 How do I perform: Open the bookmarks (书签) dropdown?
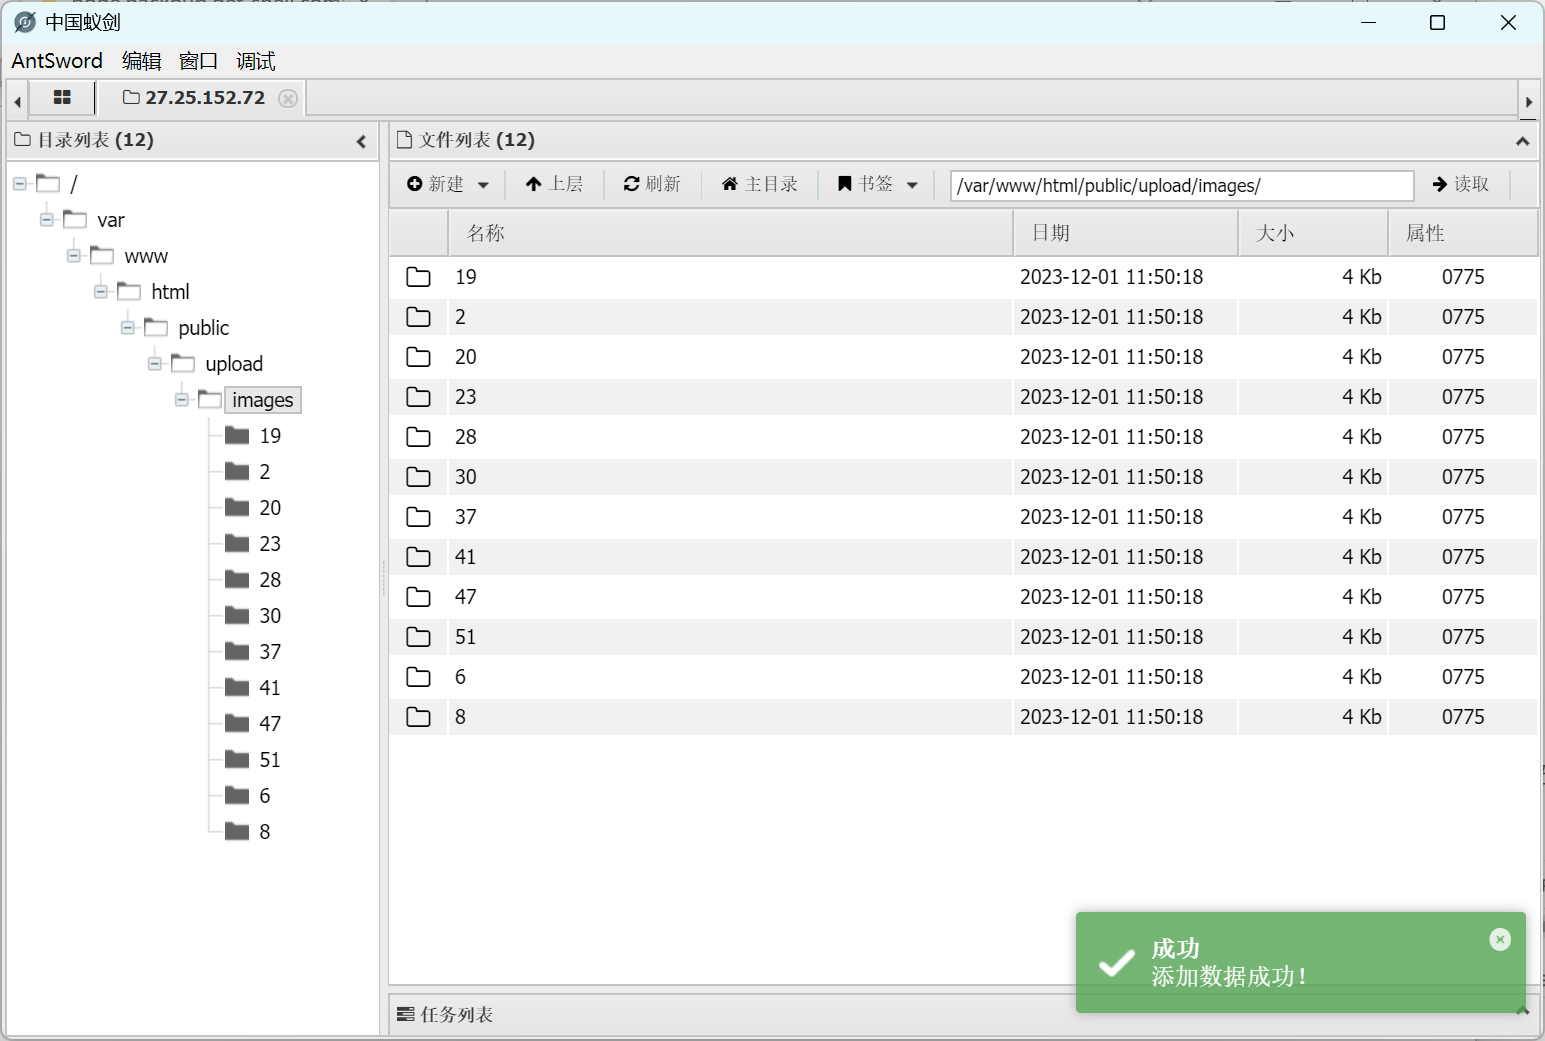(x=877, y=184)
